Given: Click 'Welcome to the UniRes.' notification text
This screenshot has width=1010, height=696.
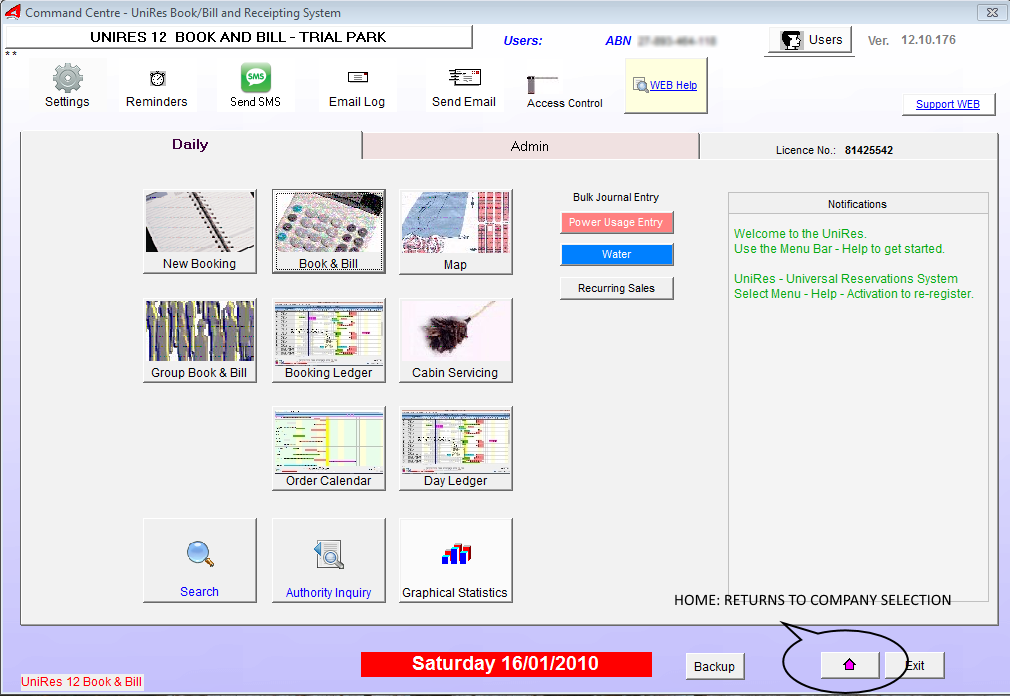Looking at the screenshot, I should coord(800,234).
